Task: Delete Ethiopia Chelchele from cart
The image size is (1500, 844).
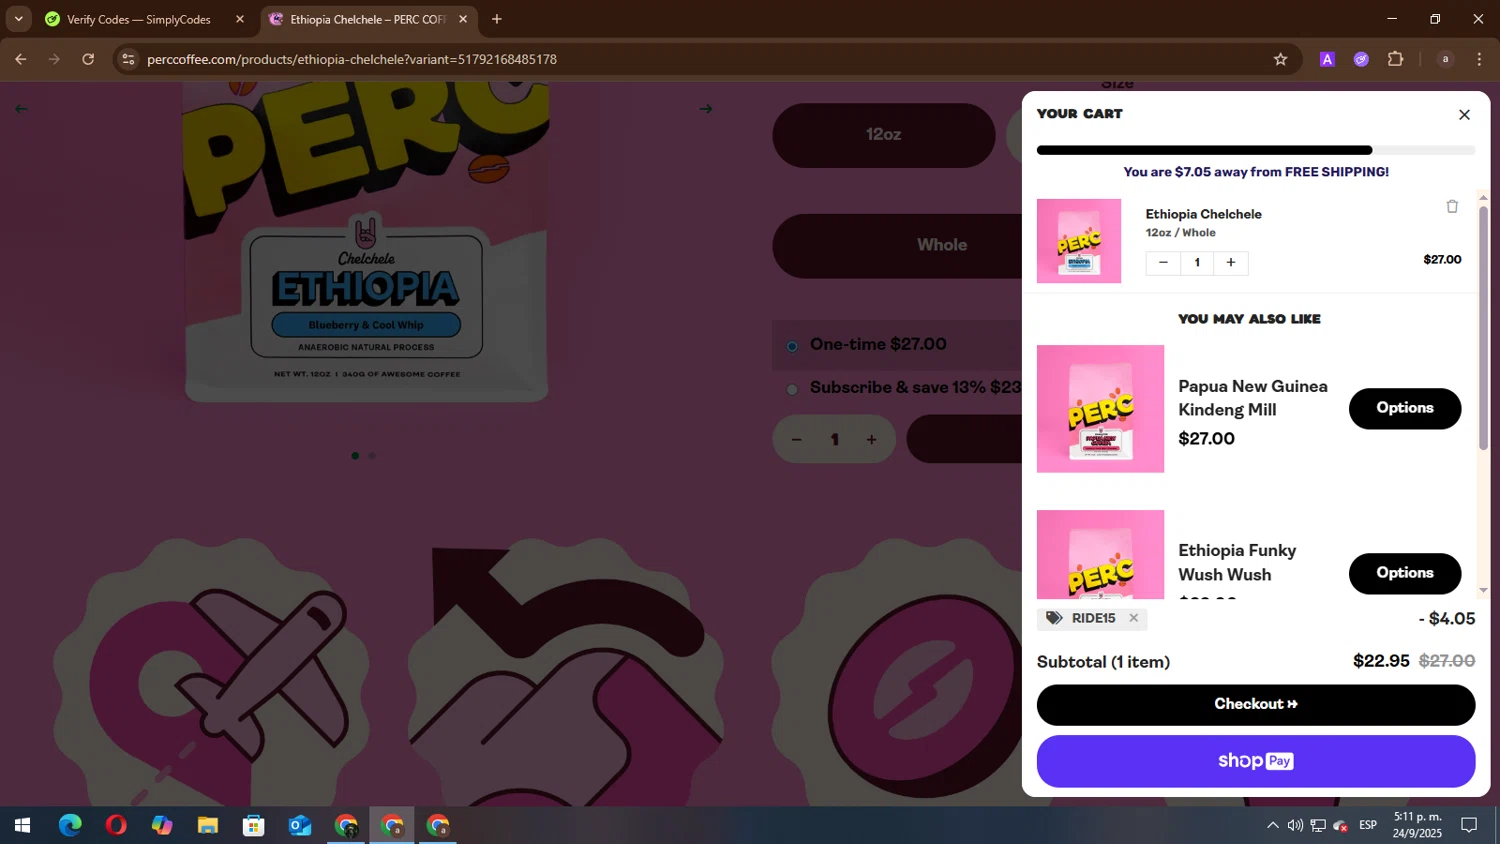Action: [x=1452, y=206]
